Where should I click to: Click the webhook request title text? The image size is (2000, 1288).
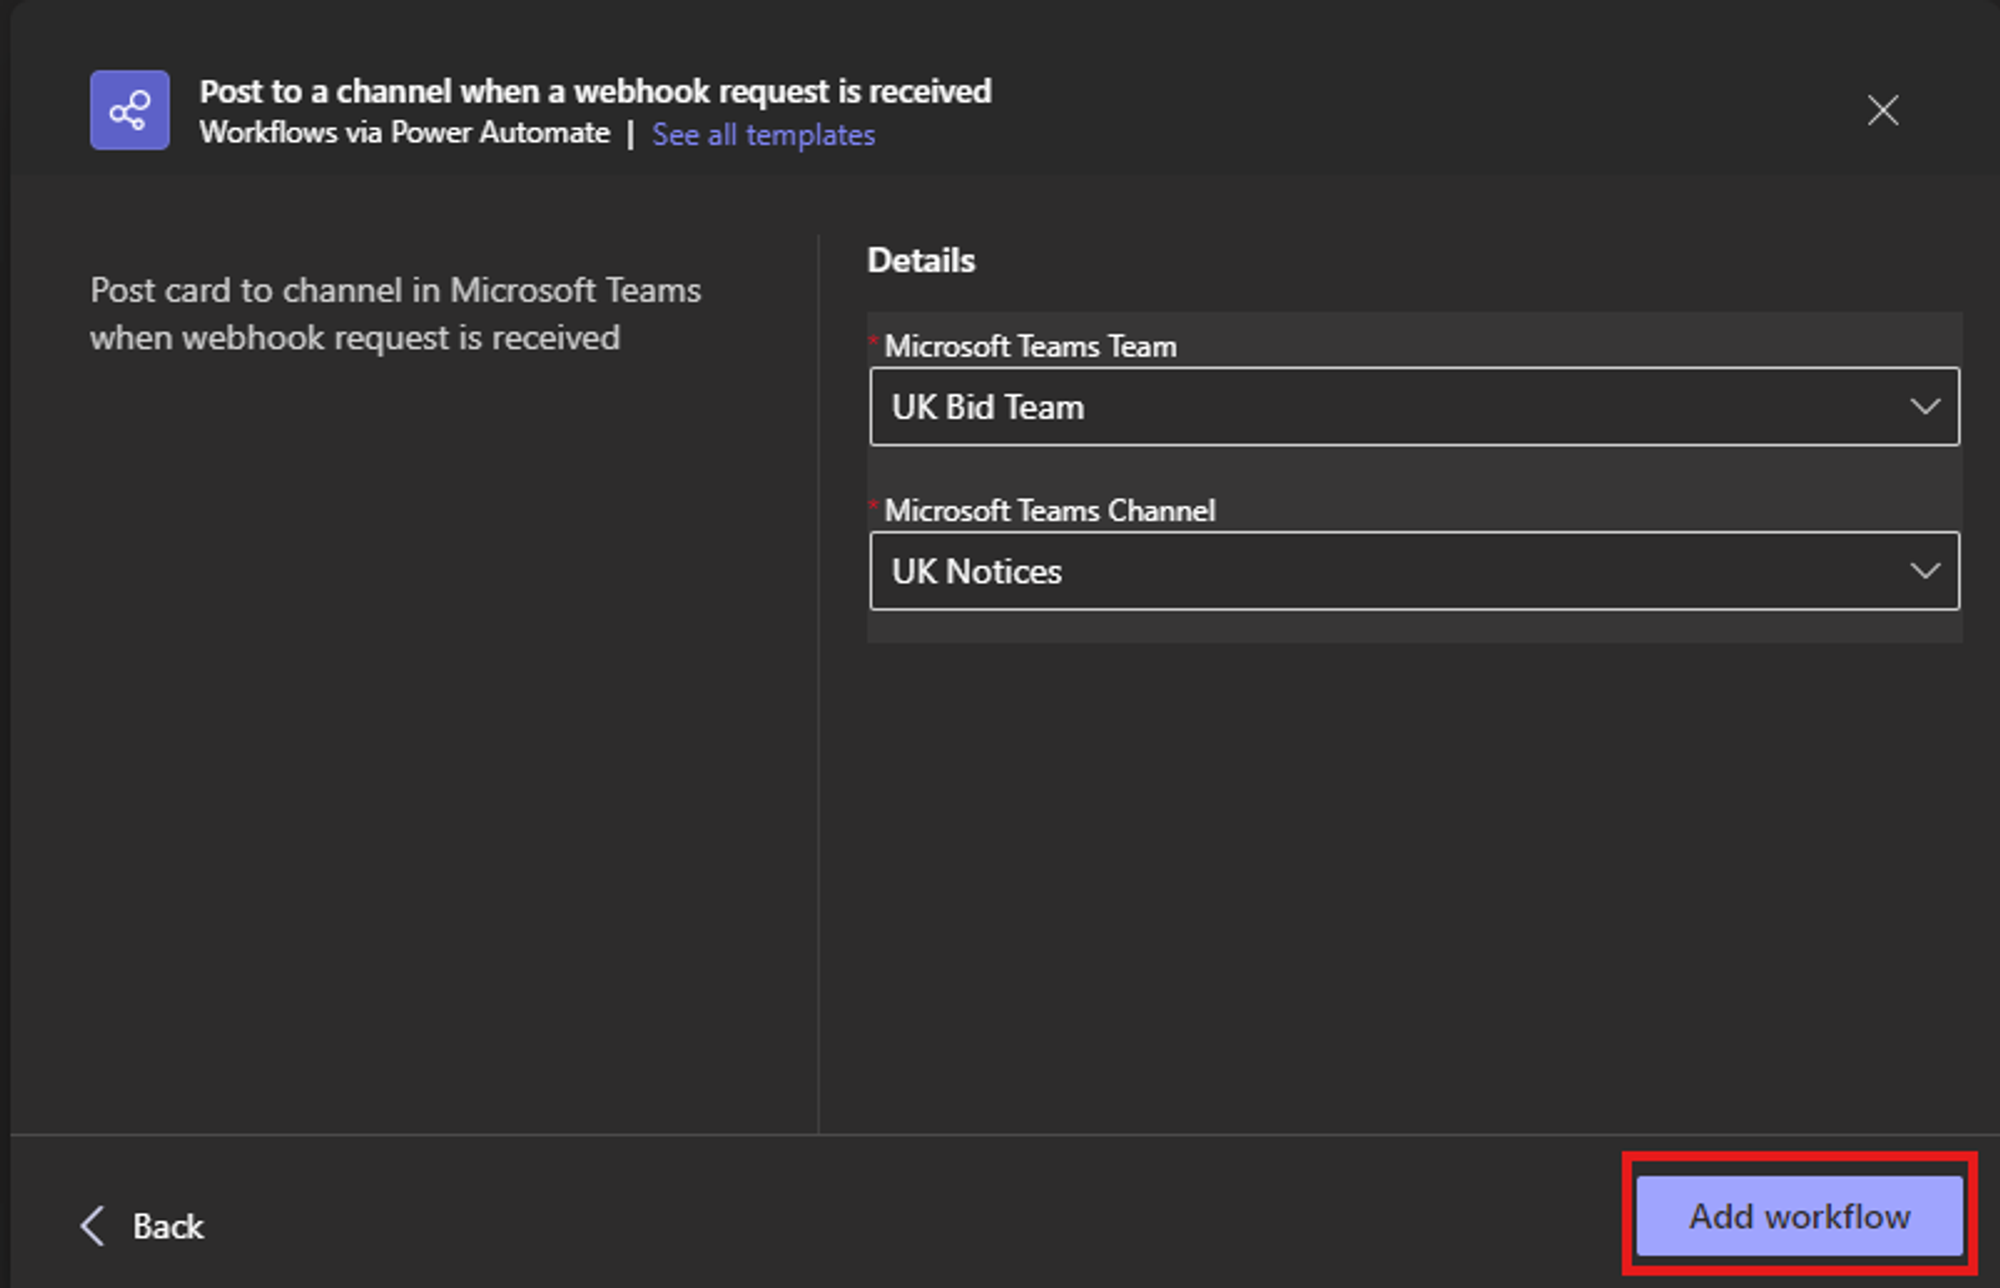point(595,91)
